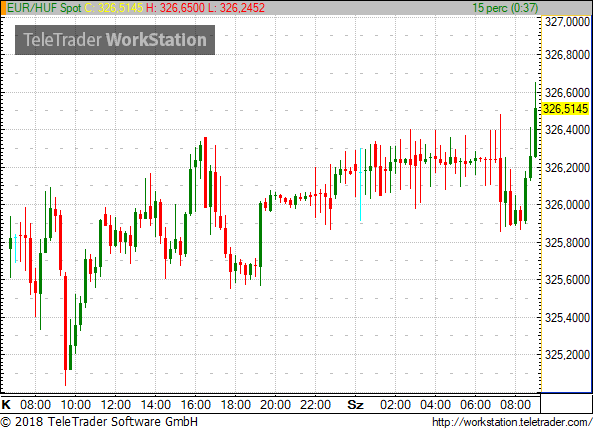Viewport: 593px width, 431px height.
Task: Click the 327,0000 price axis label
Action: (x=567, y=22)
